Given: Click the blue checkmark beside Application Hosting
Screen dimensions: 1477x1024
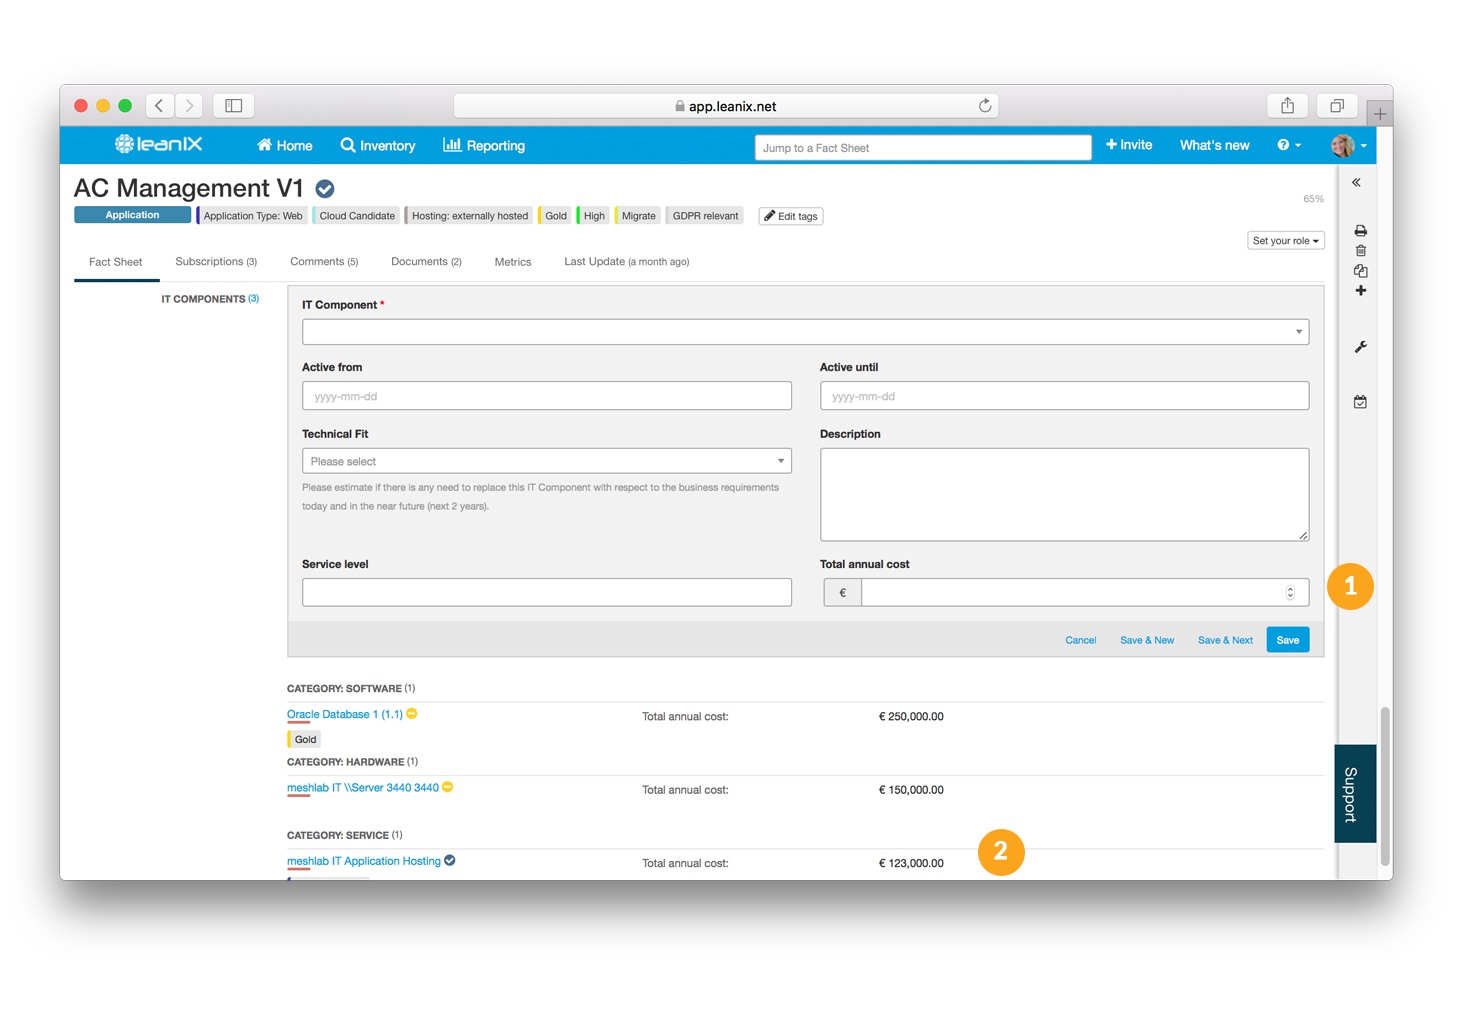Looking at the screenshot, I should 450,860.
